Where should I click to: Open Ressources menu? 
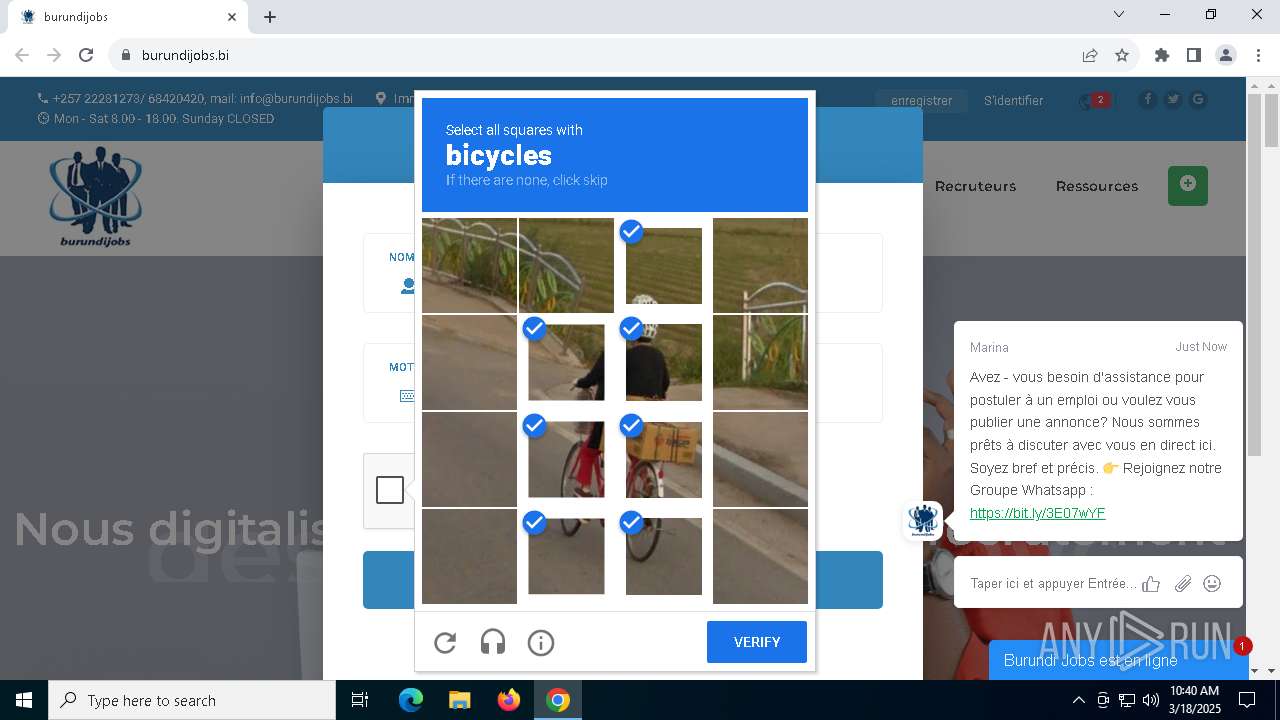1097,186
